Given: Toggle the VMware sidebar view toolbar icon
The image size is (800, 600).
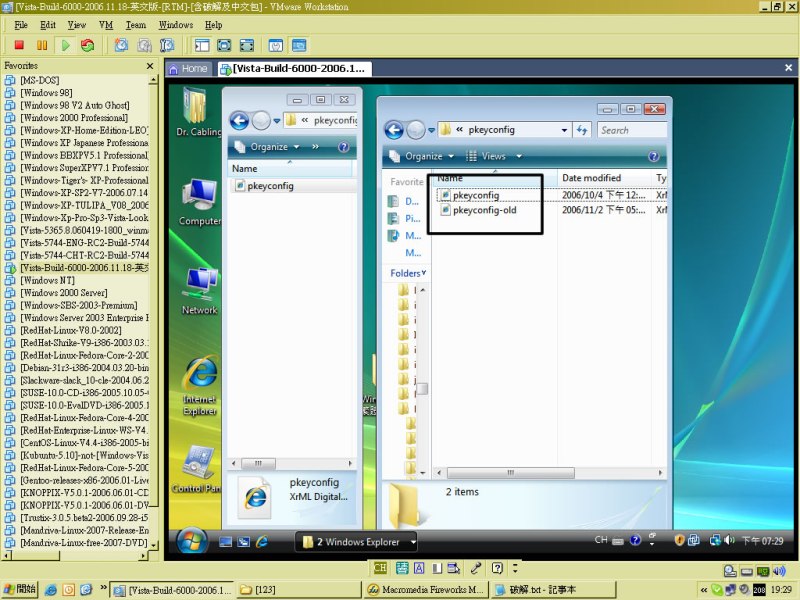Looking at the screenshot, I should click(202, 45).
